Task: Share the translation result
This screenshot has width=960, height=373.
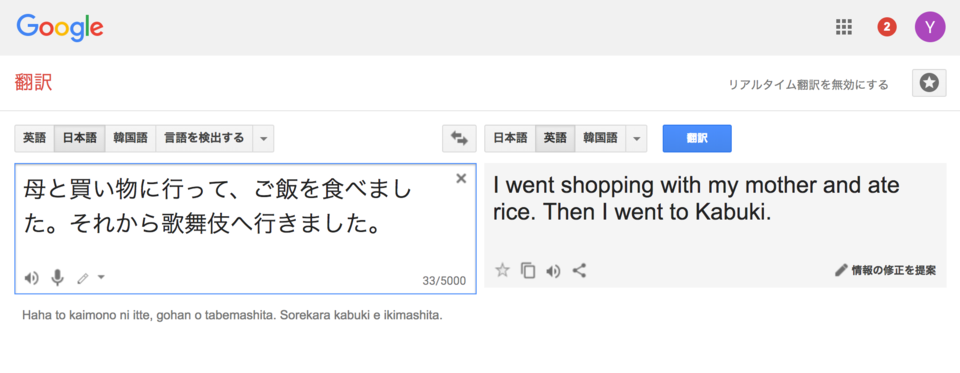Action: [579, 270]
